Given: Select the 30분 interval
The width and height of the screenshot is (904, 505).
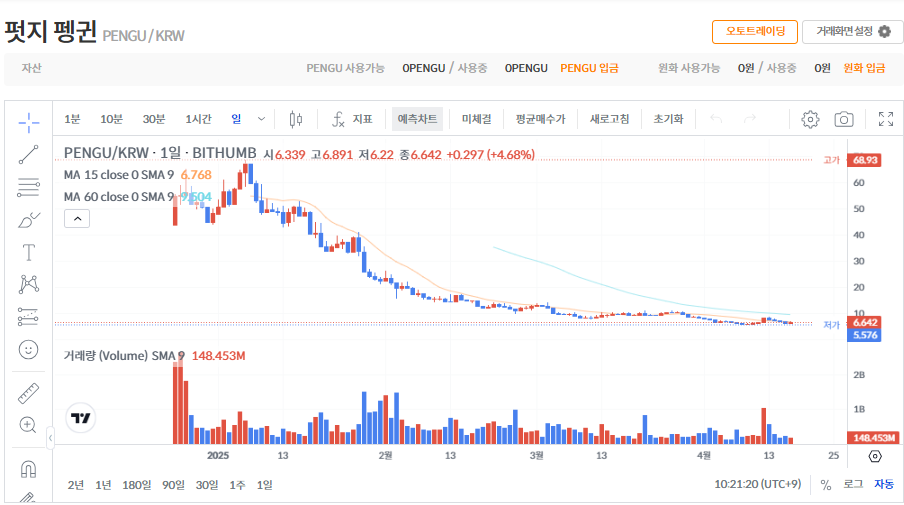Looking at the screenshot, I should (154, 119).
